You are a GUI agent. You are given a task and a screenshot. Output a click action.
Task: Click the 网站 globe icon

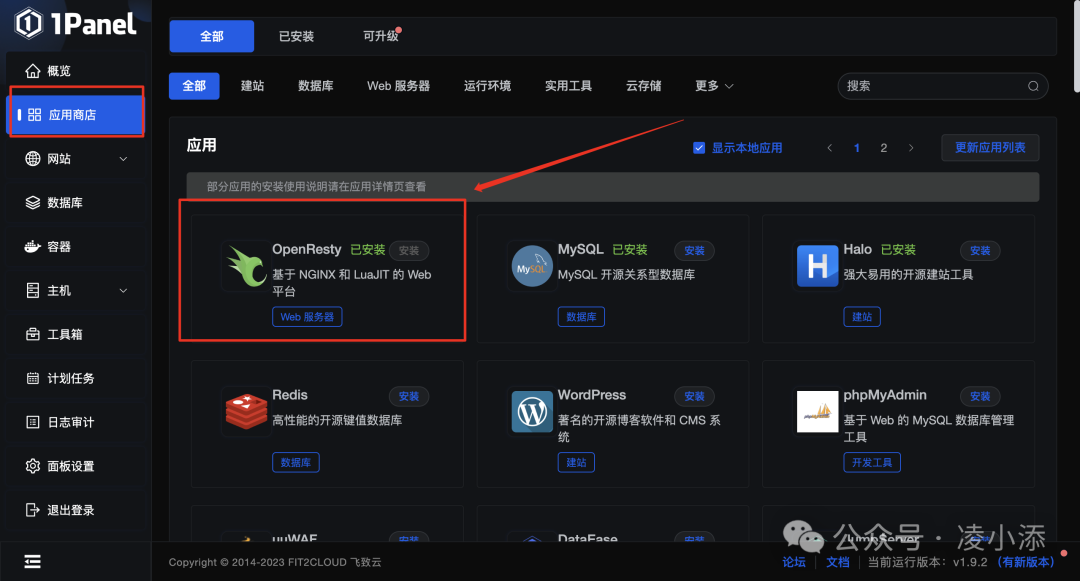tap(32, 159)
